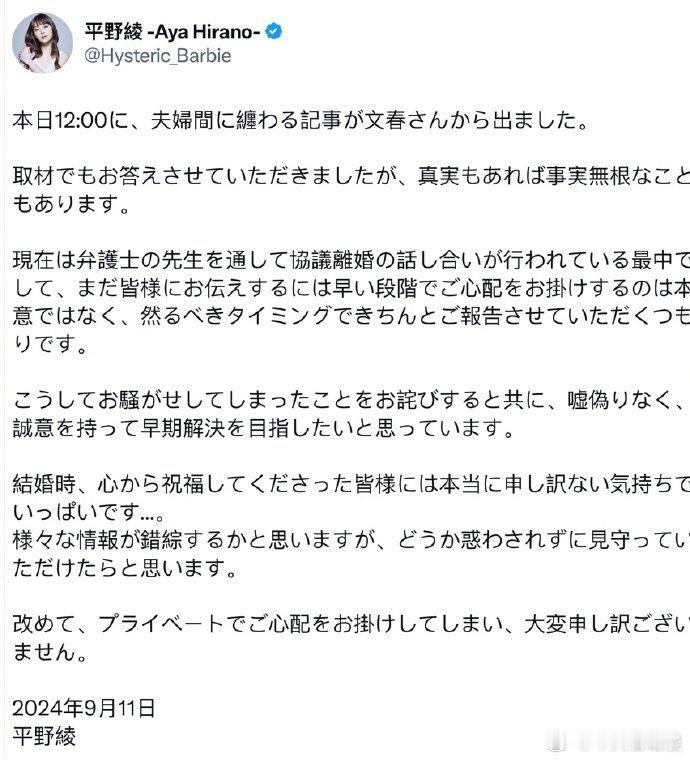Select the closing line starting 改めて、プライベート
This screenshot has height=760, width=690.
(x=351, y=624)
